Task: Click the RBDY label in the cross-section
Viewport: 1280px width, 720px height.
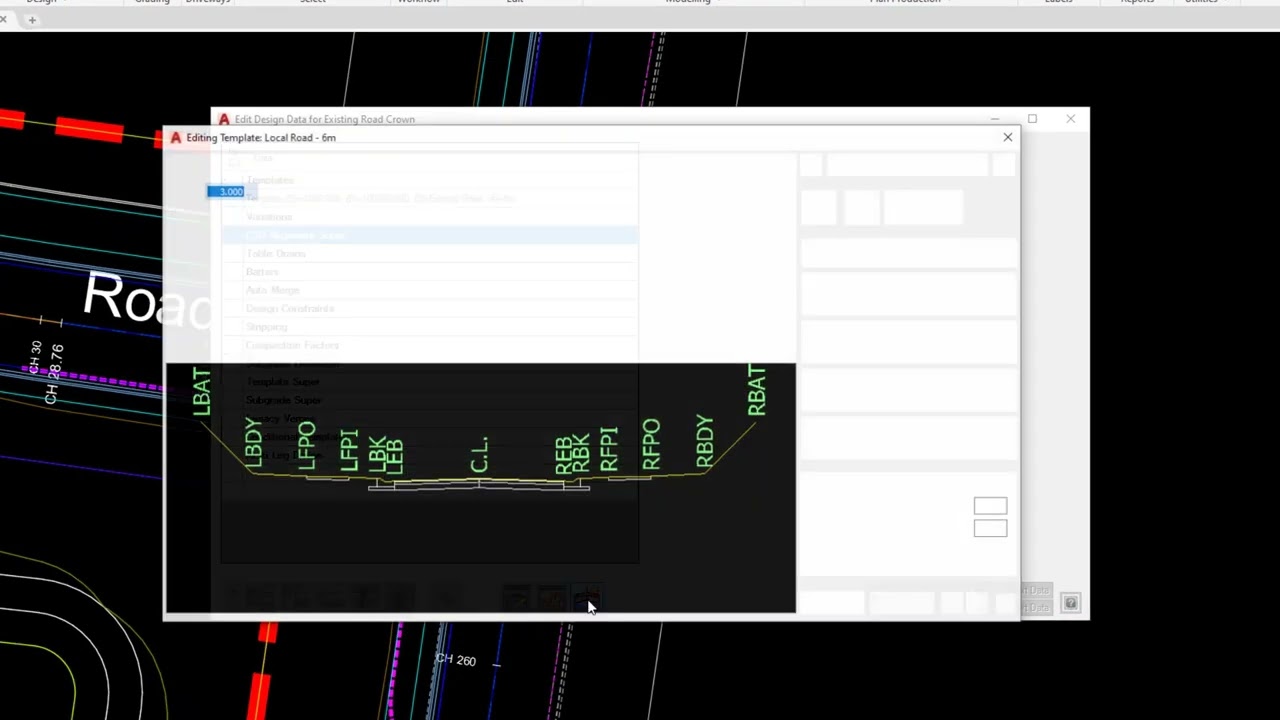Action: 704,442
